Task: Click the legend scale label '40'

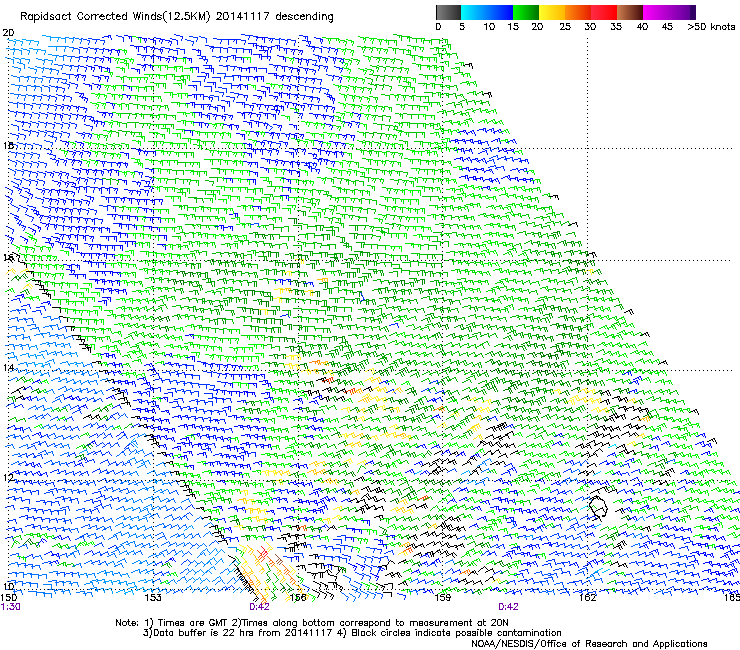Action: pos(642,27)
